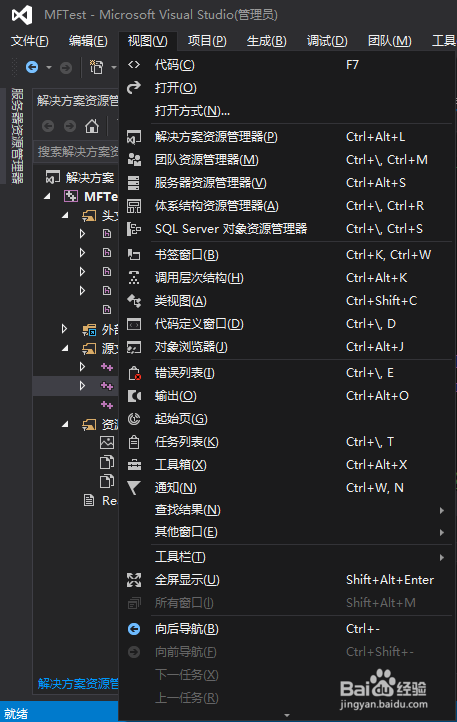Expand the 外部依赖项 folder node
The image size is (457, 722).
coord(64,329)
